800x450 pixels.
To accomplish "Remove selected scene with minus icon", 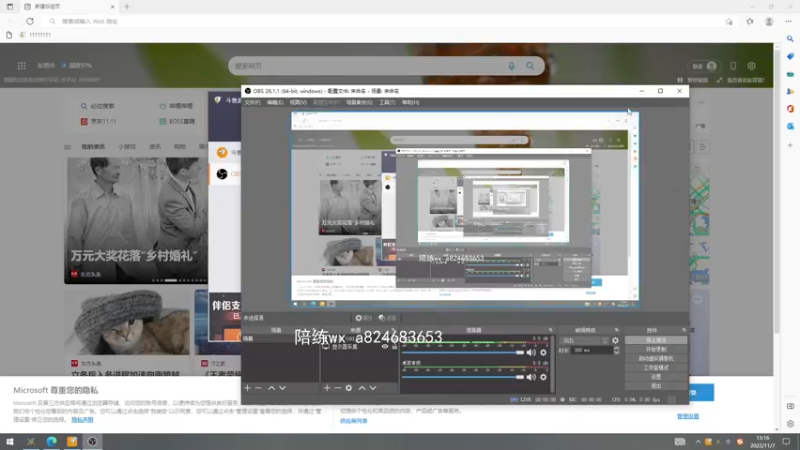I will tap(259, 388).
